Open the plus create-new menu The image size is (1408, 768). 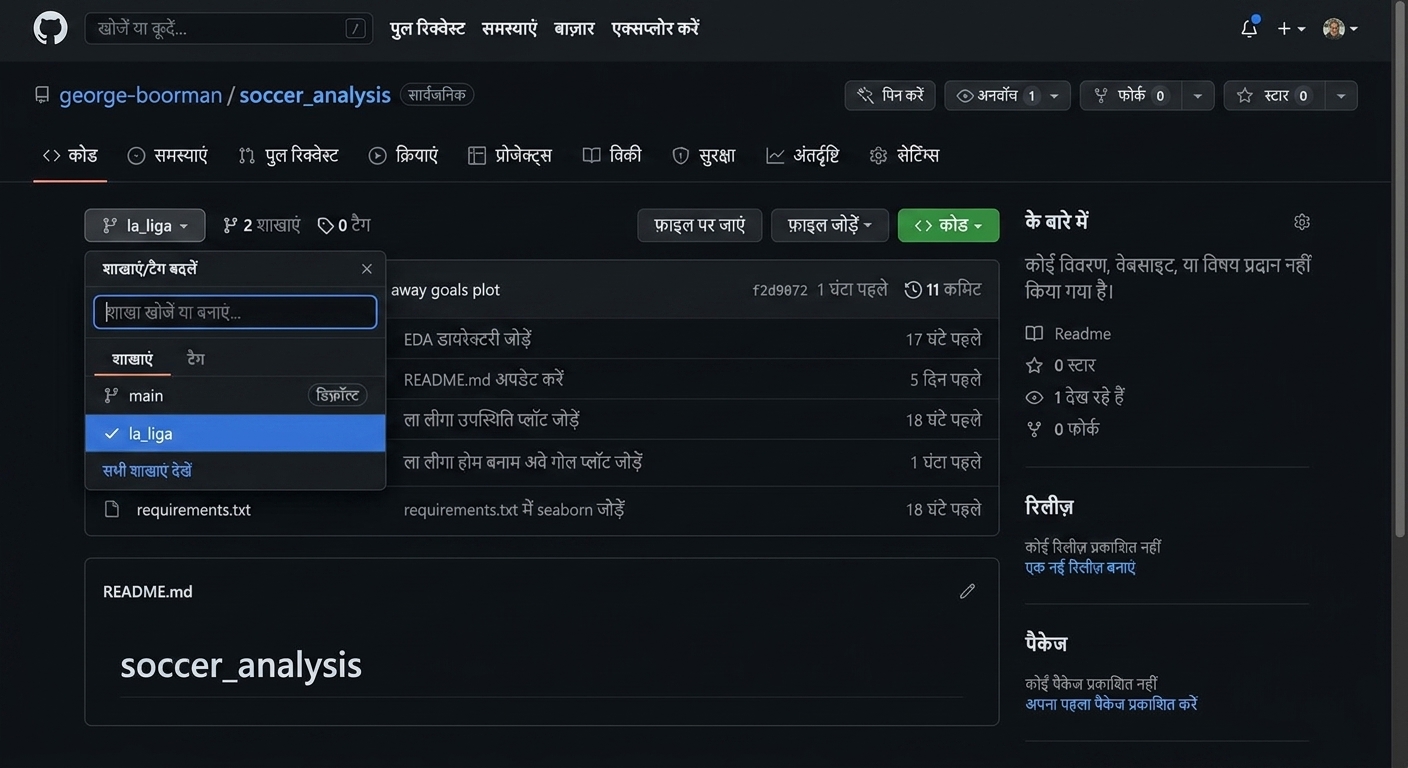tap(1291, 29)
